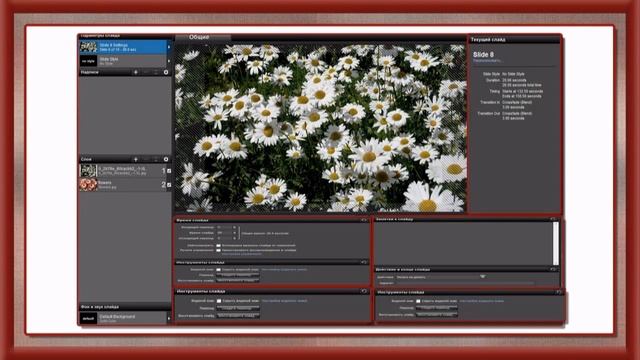The width and height of the screenshot is (640, 360).
Task: Click the Slide 8 Settings daisy thumbnail
Action: click(89, 47)
